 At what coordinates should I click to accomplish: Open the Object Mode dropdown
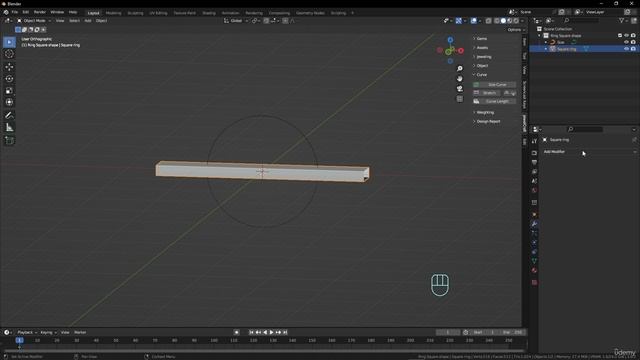point(34,21)
